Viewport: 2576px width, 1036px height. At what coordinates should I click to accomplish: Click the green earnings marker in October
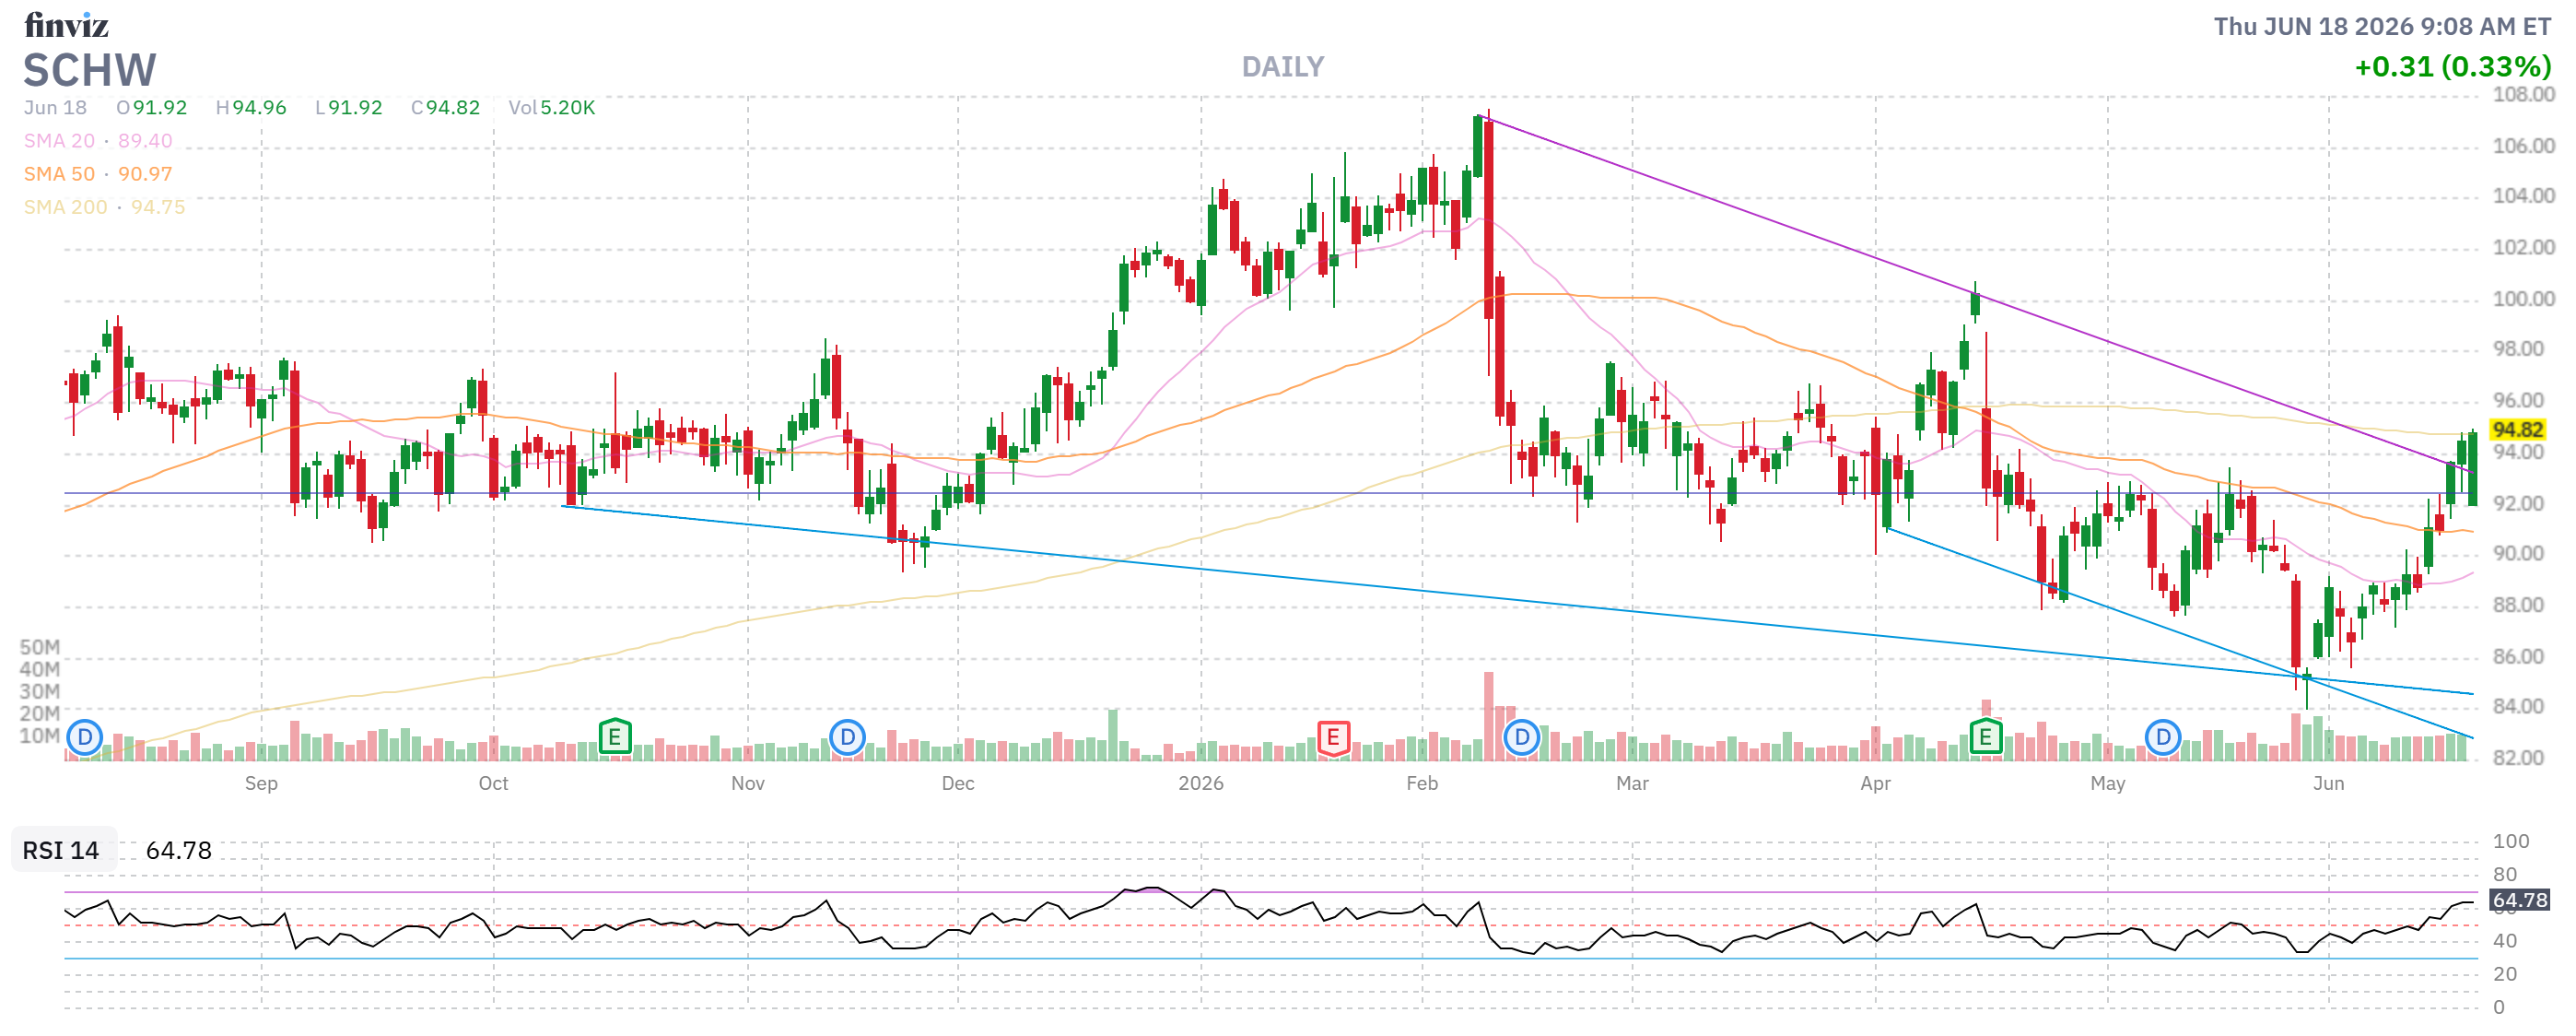615,738
